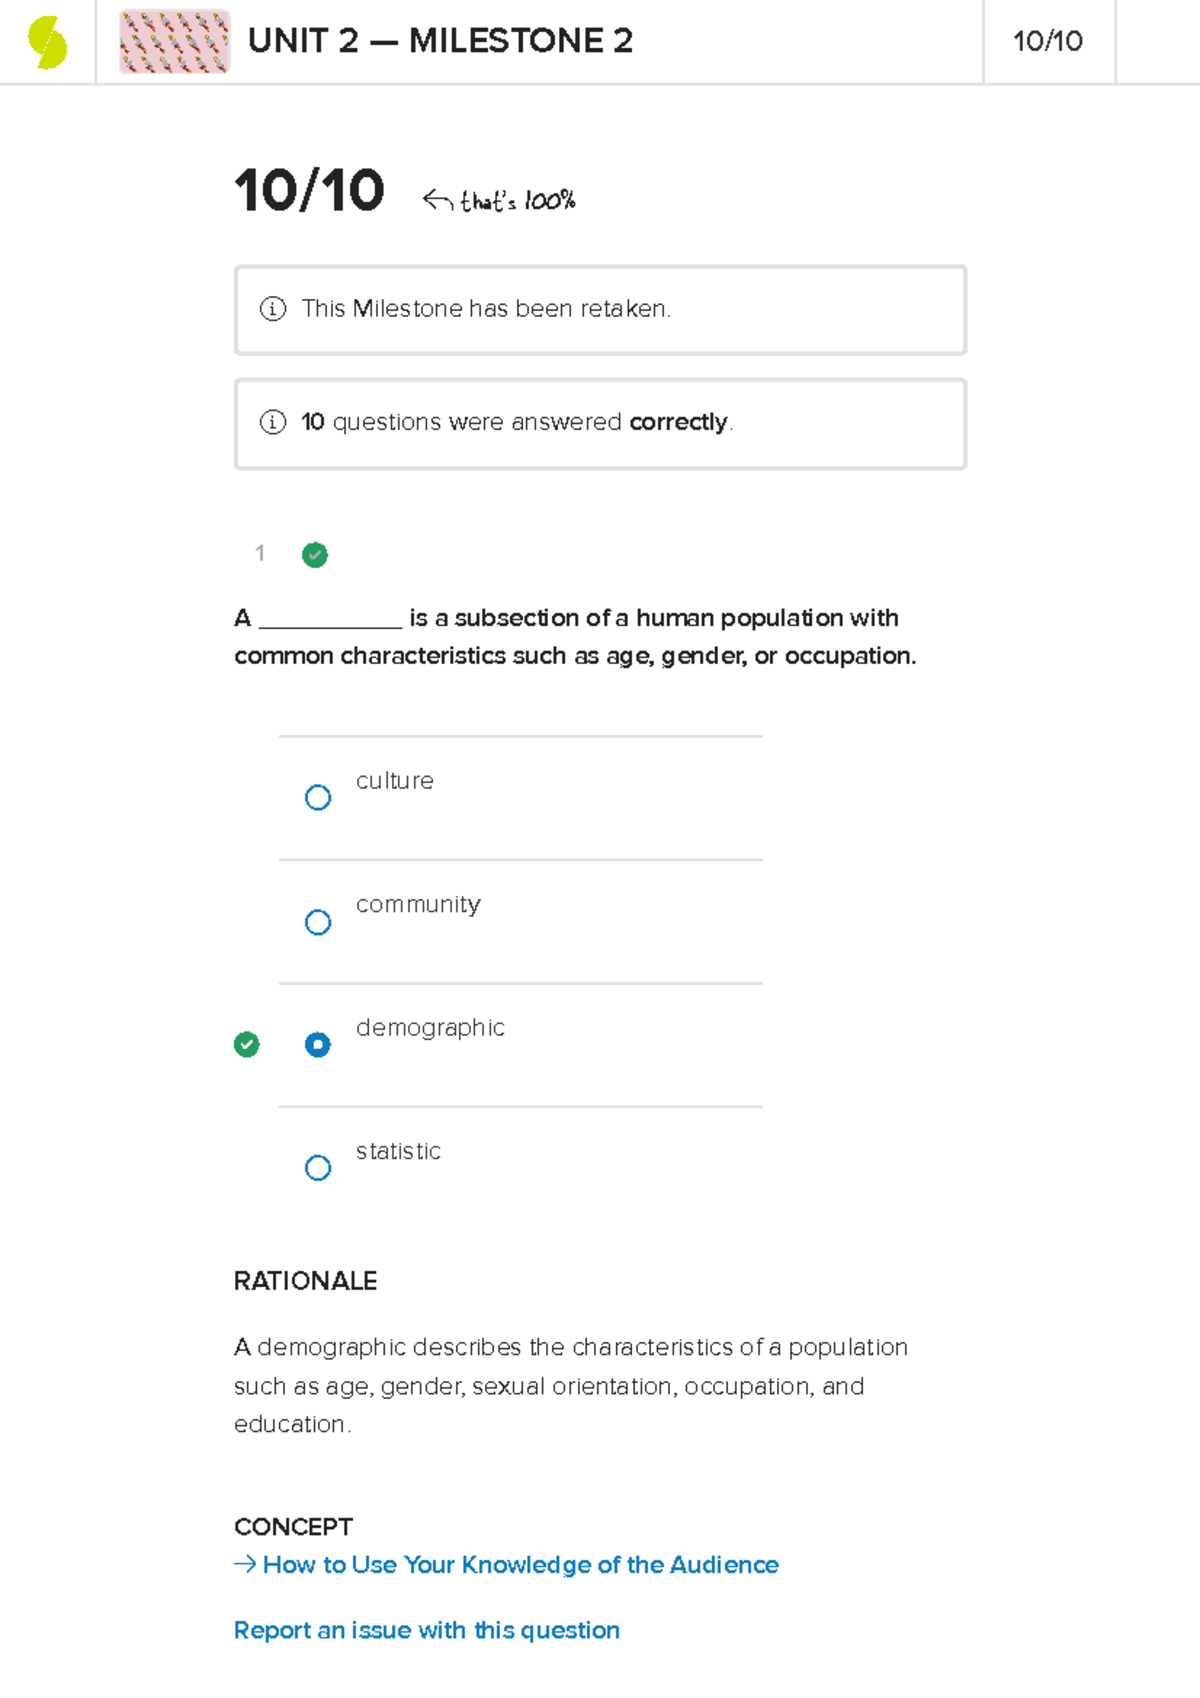Click the 10/10 score in the header bar
This screenshot has height=1698, width=1200.
pyautogui.click(x=1048, y=41)
